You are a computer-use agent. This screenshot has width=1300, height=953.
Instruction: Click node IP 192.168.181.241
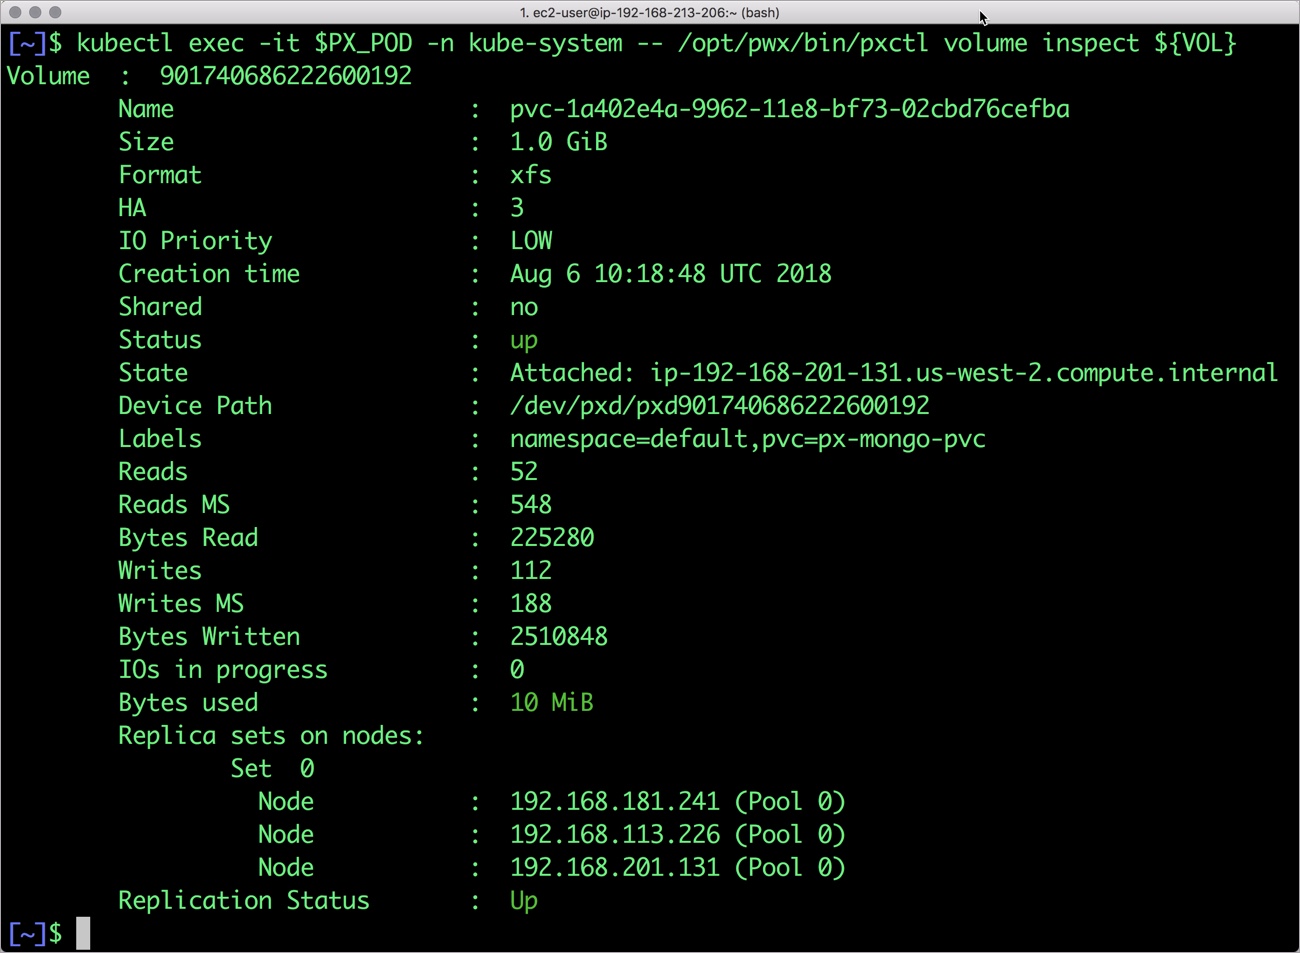[x=614, y=802]
